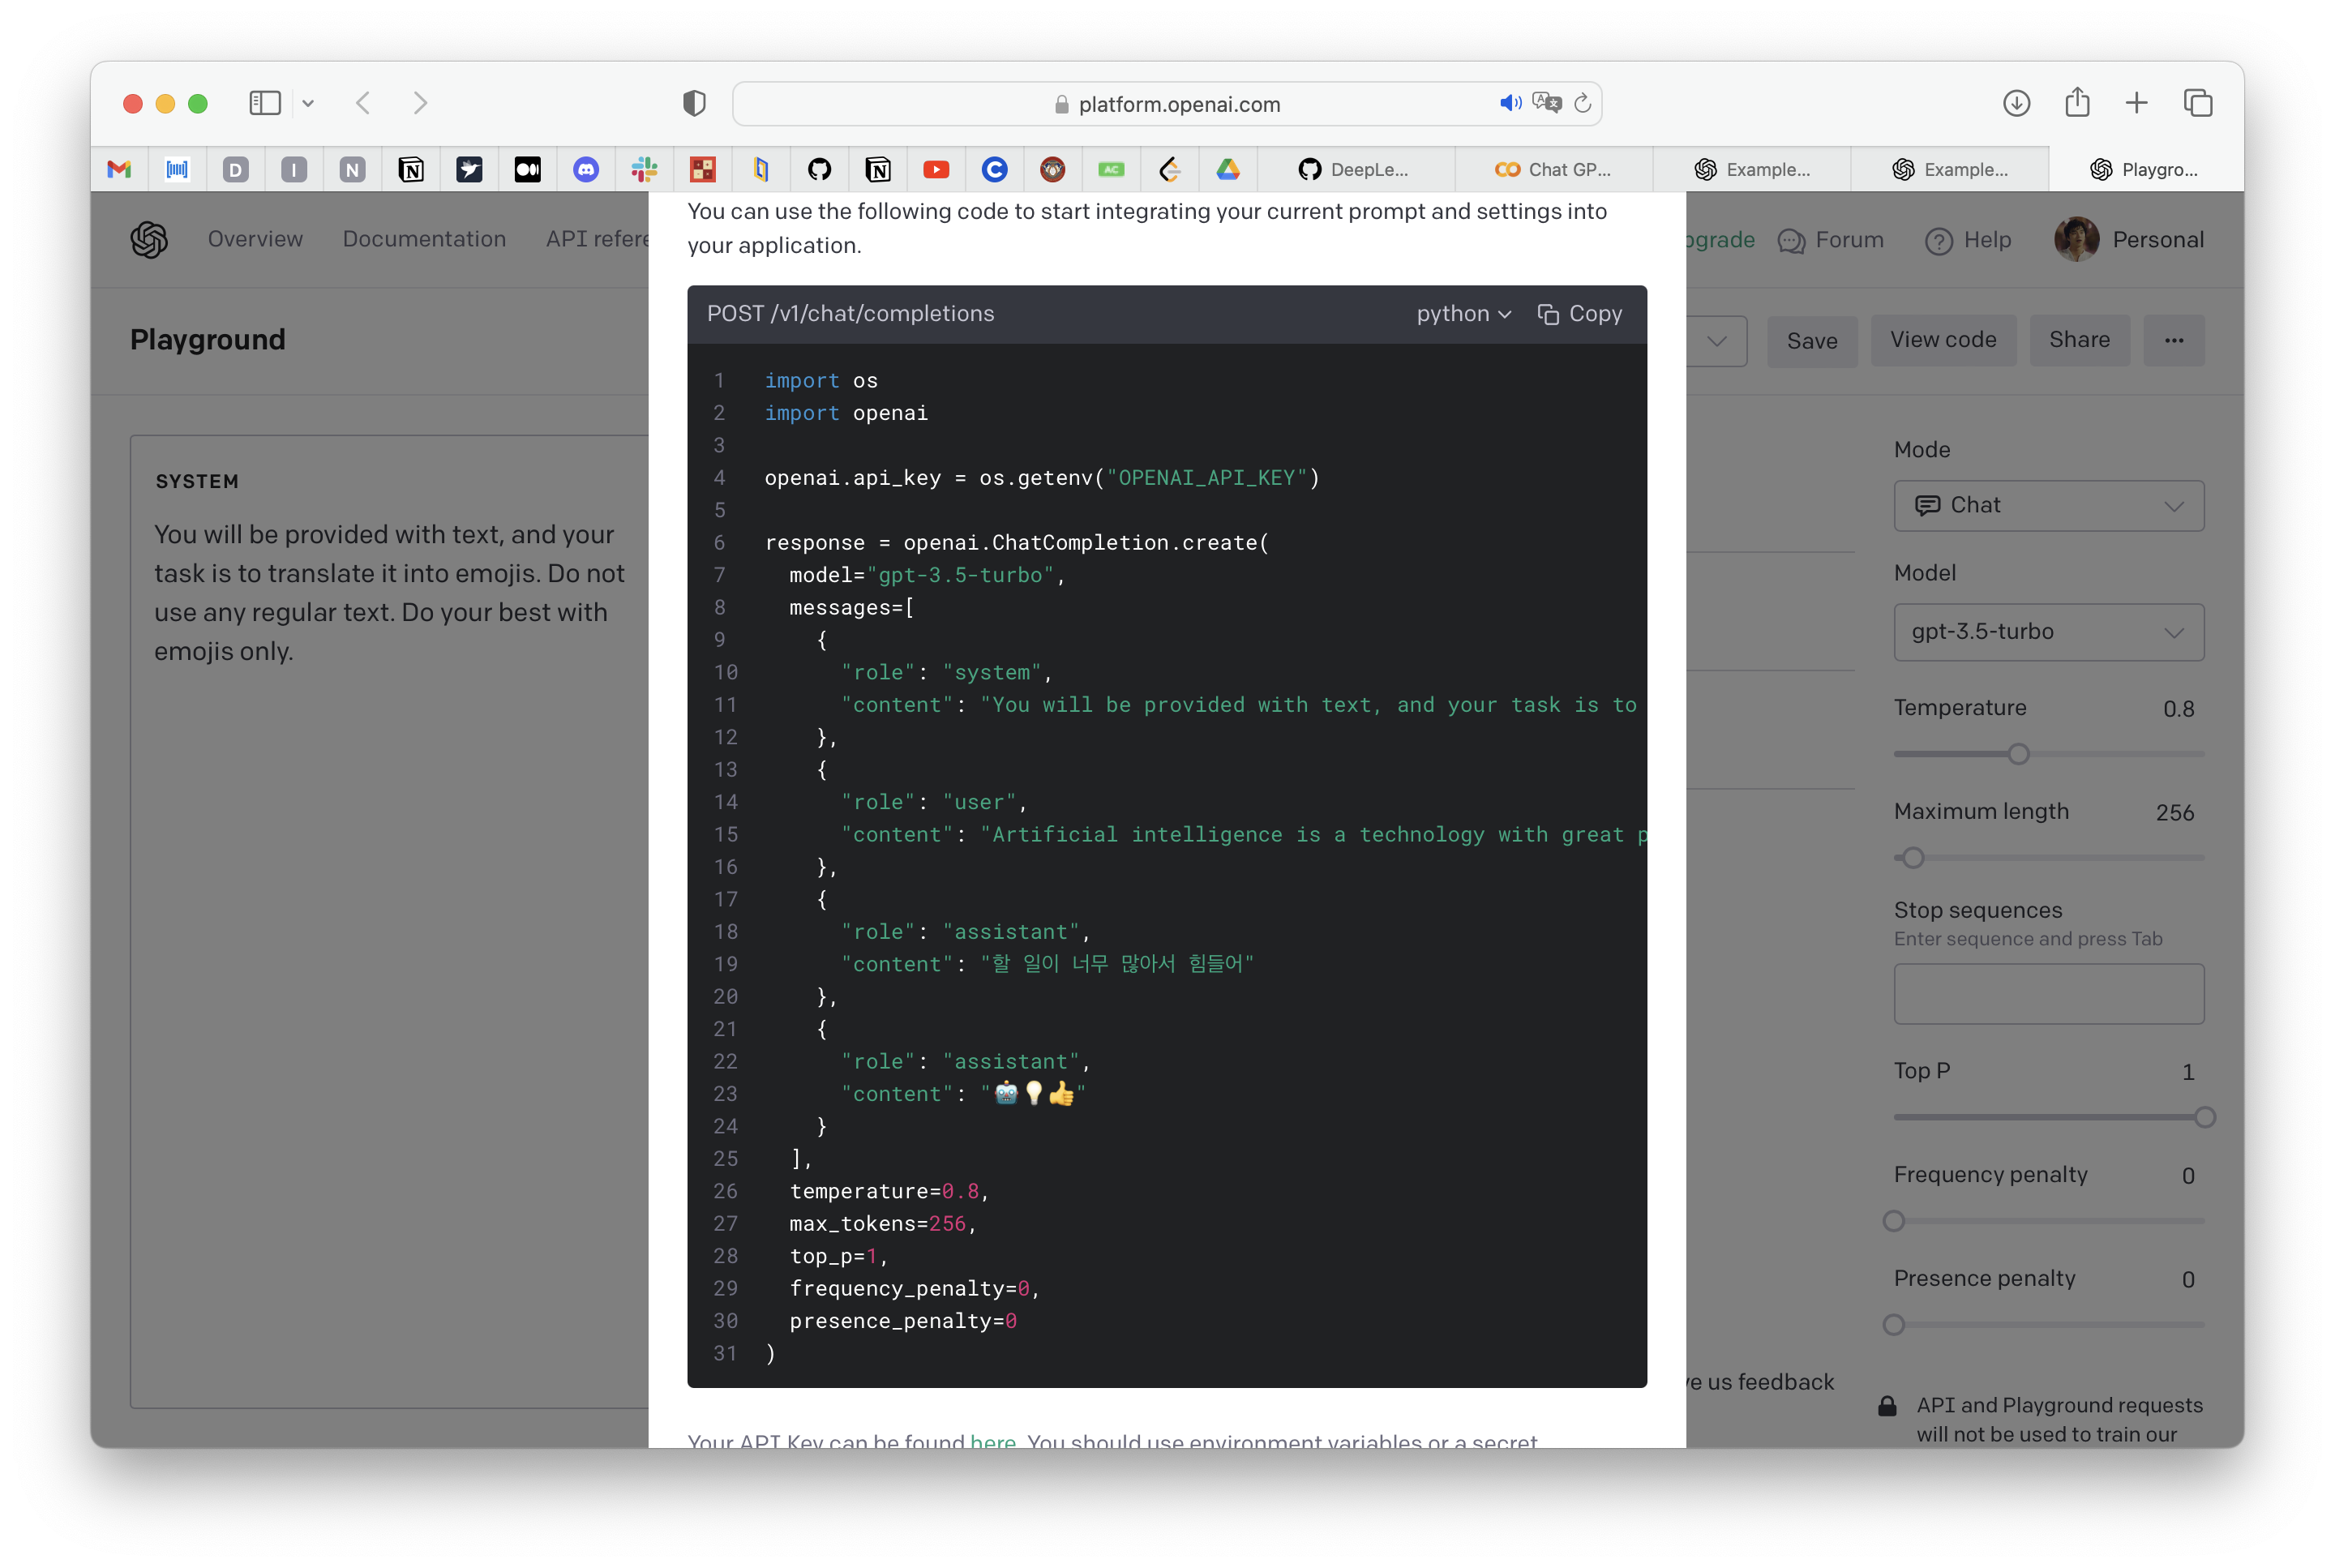Open a new tab with the plus icon
2335x1568 pixels.
tap(2136, 103)
